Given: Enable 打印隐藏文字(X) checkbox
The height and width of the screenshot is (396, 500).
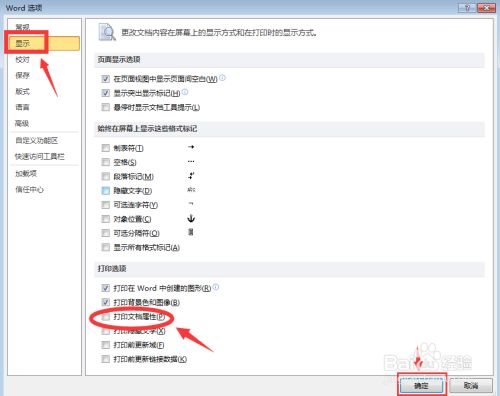Looking at the screenshot, I should [x=106, y=331].
